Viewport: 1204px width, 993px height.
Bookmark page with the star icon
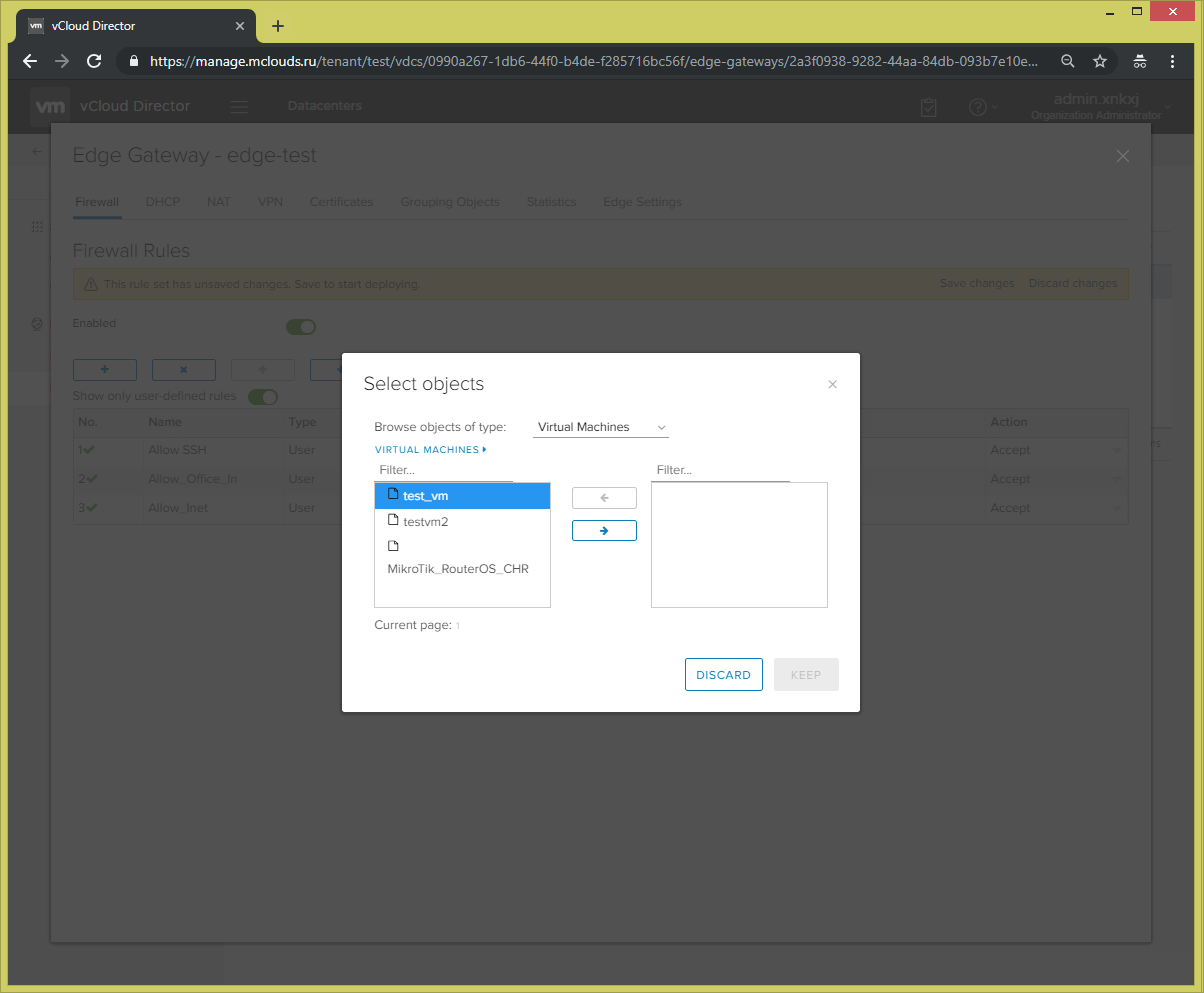(1100, 61)
